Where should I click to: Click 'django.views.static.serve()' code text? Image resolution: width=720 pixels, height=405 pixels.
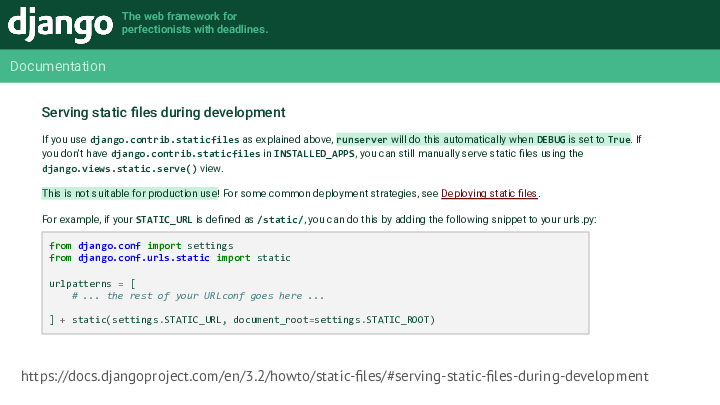pyautogui.click(x=119, y=169)
